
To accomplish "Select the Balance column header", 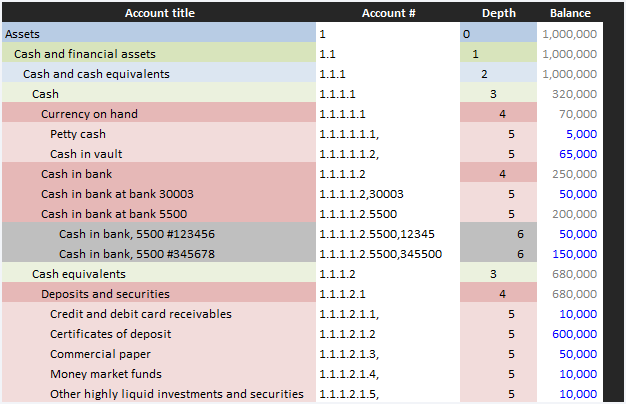I will (x=570, y=13).
